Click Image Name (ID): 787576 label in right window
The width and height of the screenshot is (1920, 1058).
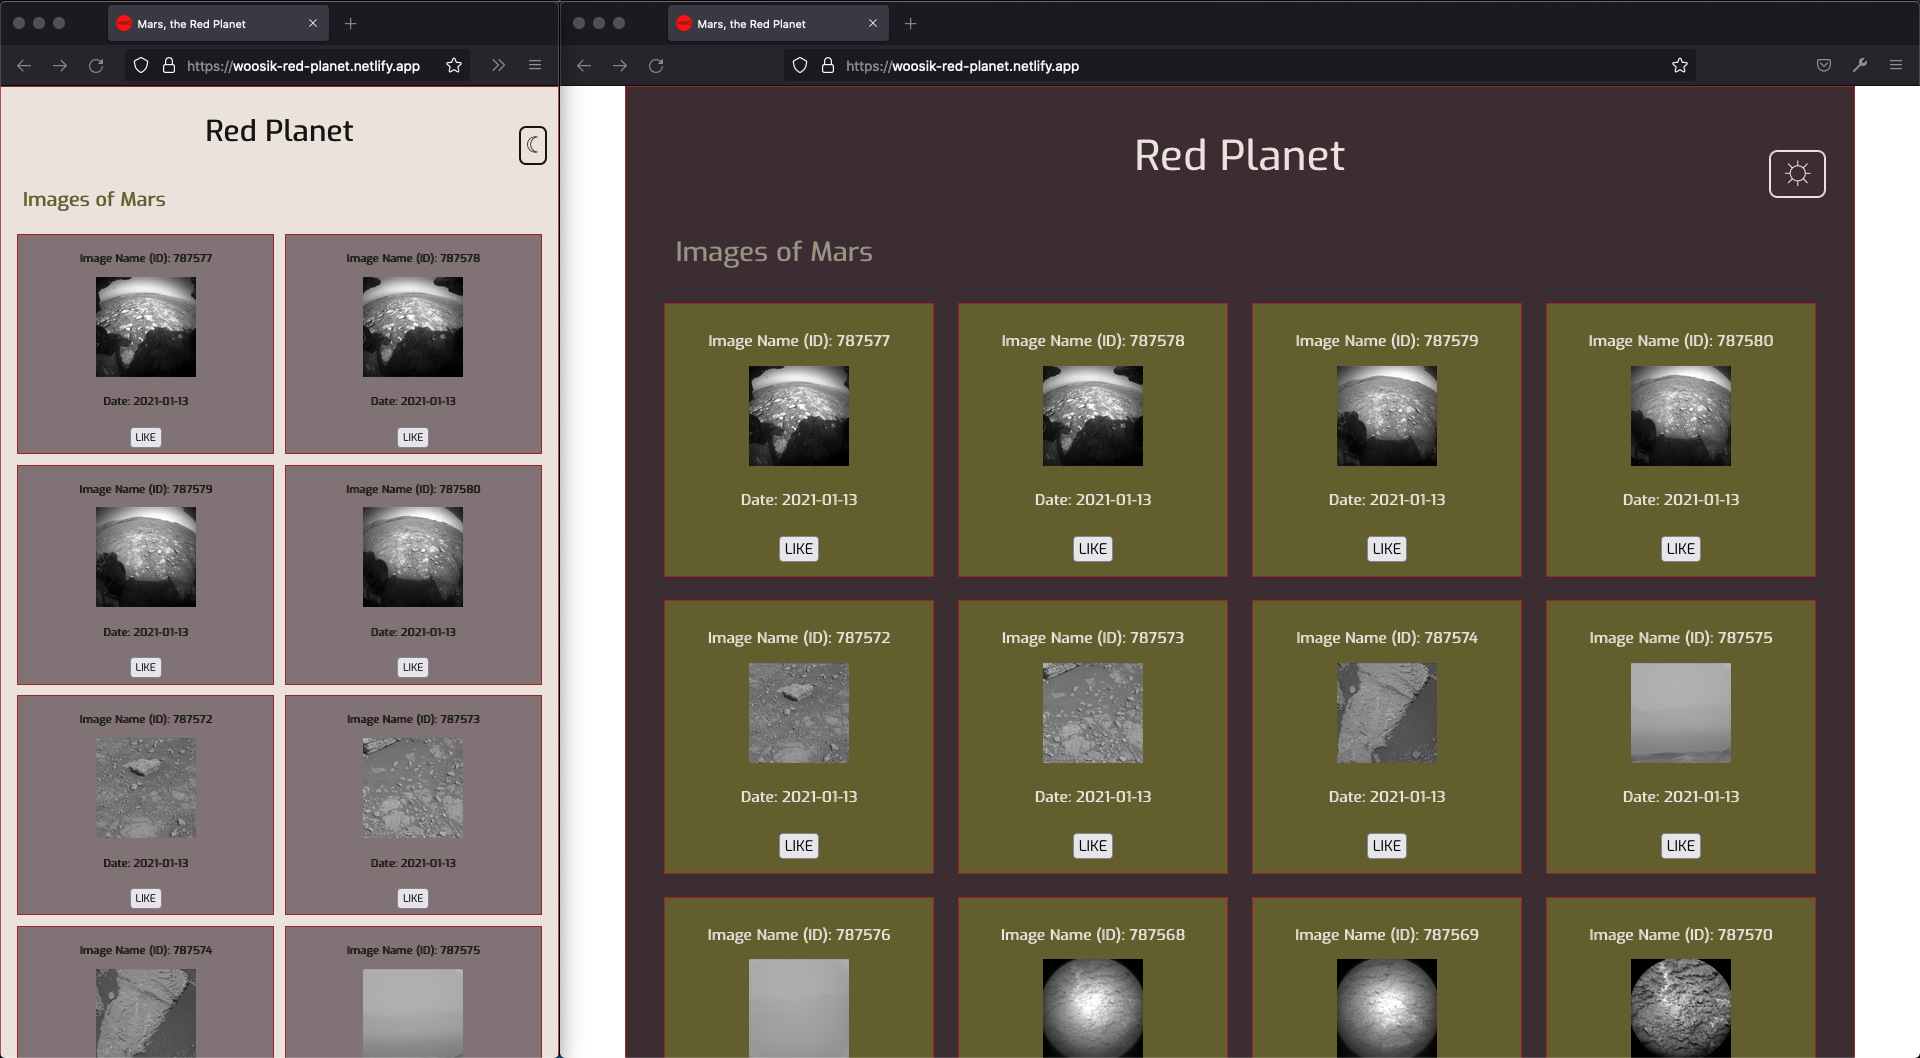tap(799, 935)
